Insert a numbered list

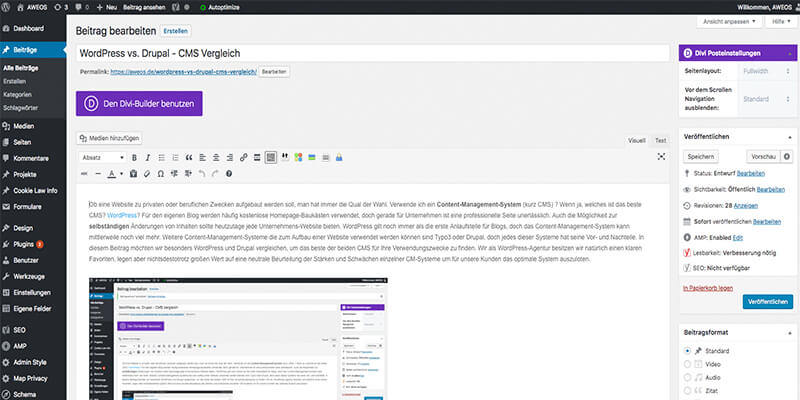(x=176, y=158)
